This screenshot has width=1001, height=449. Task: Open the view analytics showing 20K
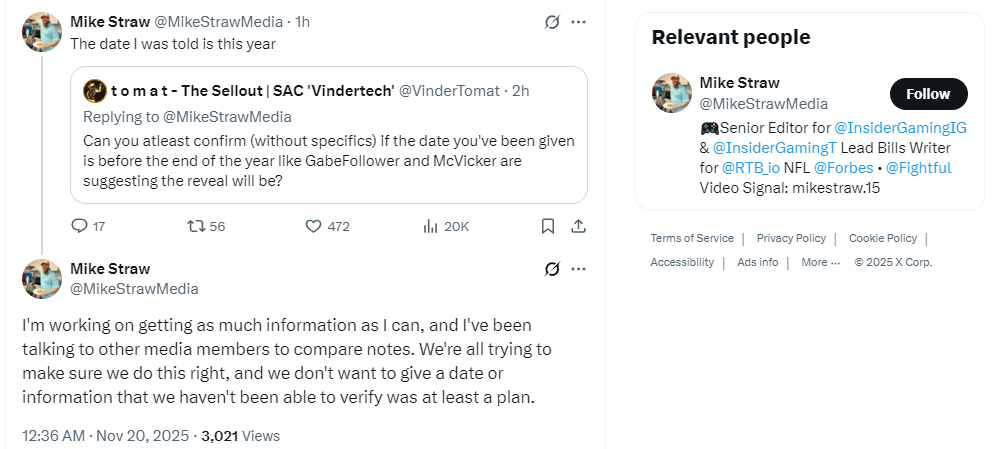point(430,226)
